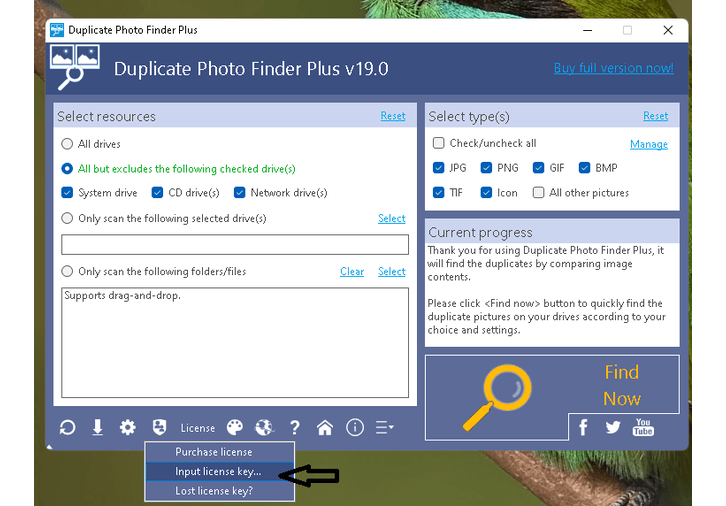Click the home icon in the toolbar
The image size is (726, 506).
tap(325, 427)
